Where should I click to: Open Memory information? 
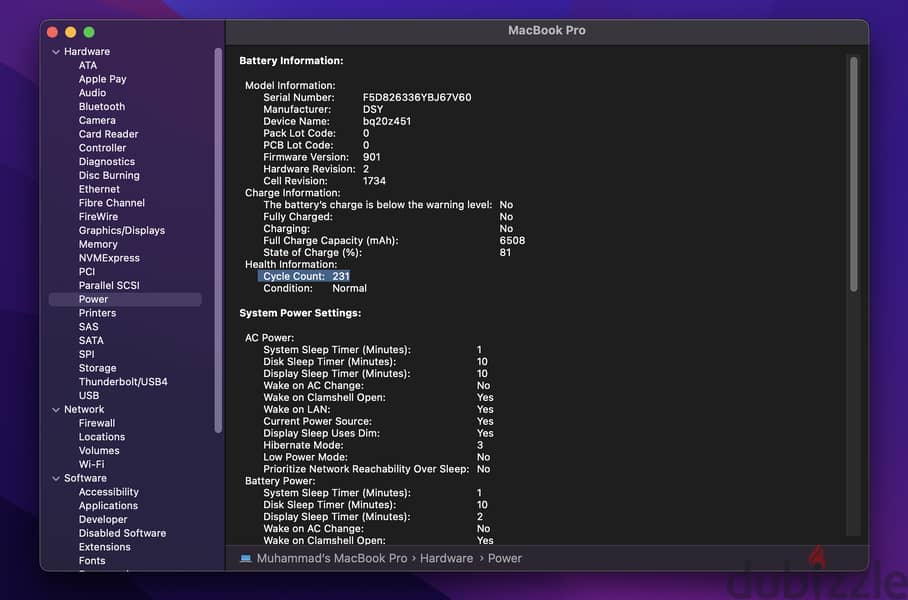click(98, 244)
